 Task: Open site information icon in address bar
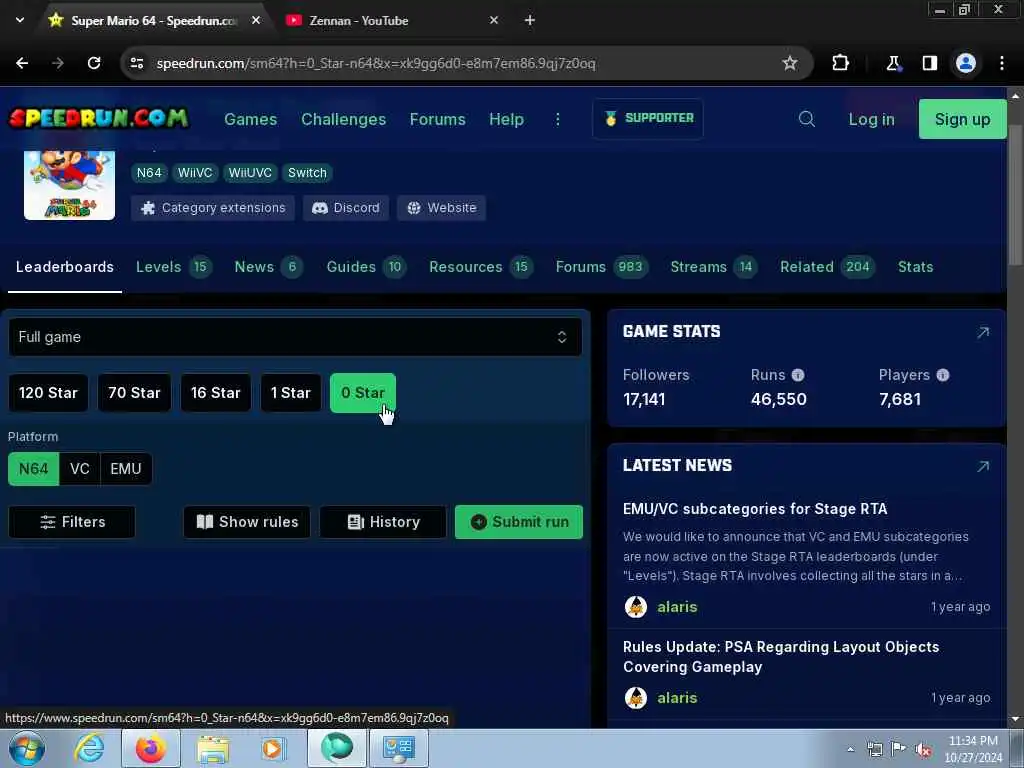coord(137,63)
